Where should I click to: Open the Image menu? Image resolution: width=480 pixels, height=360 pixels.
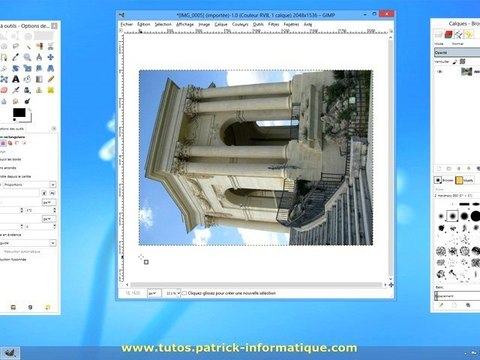click(x=204, y=24)
